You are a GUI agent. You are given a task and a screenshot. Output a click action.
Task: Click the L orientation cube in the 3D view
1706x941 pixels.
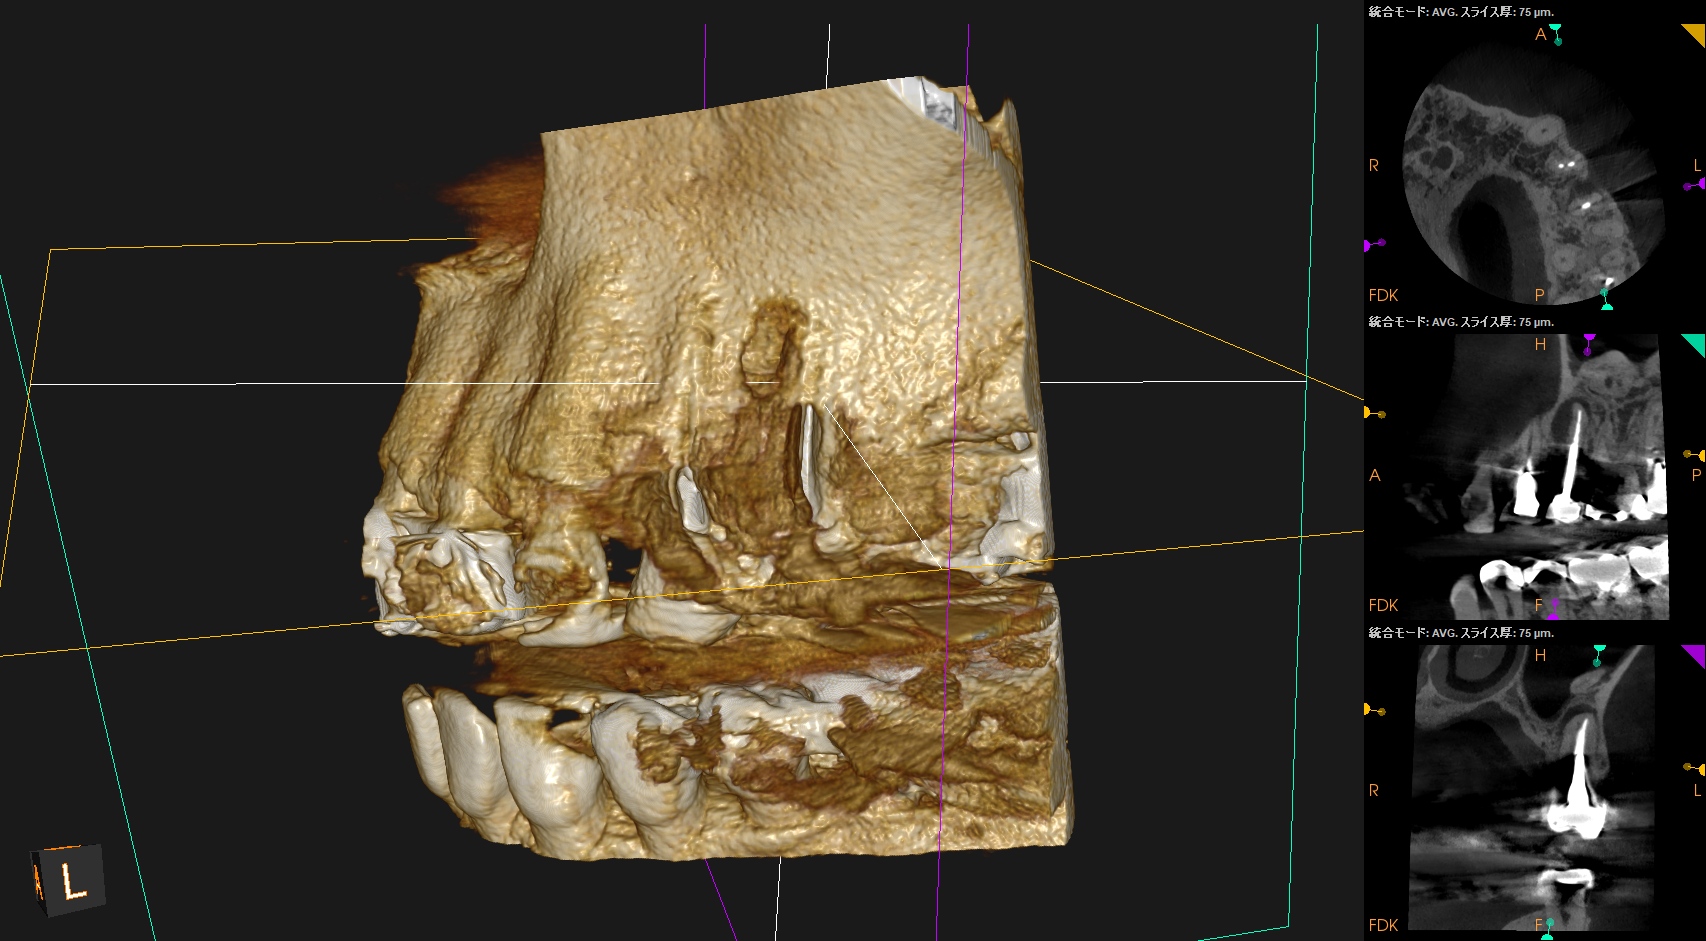(68, 880)
